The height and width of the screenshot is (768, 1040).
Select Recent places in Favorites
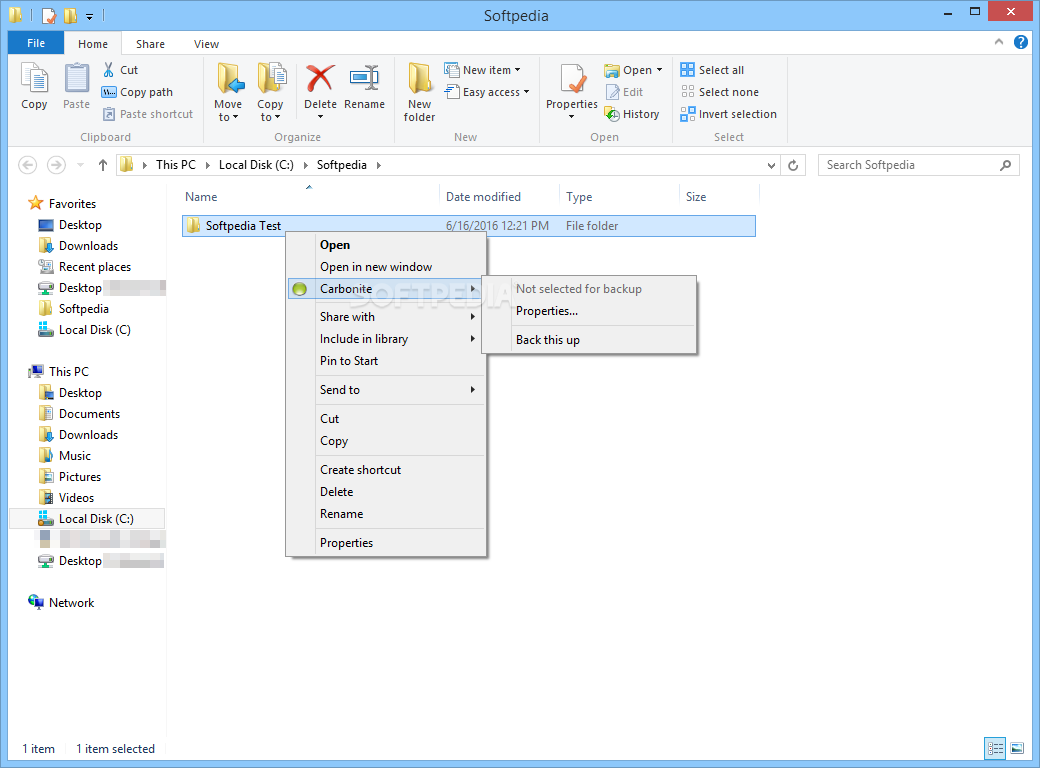(x=95, y=267)
